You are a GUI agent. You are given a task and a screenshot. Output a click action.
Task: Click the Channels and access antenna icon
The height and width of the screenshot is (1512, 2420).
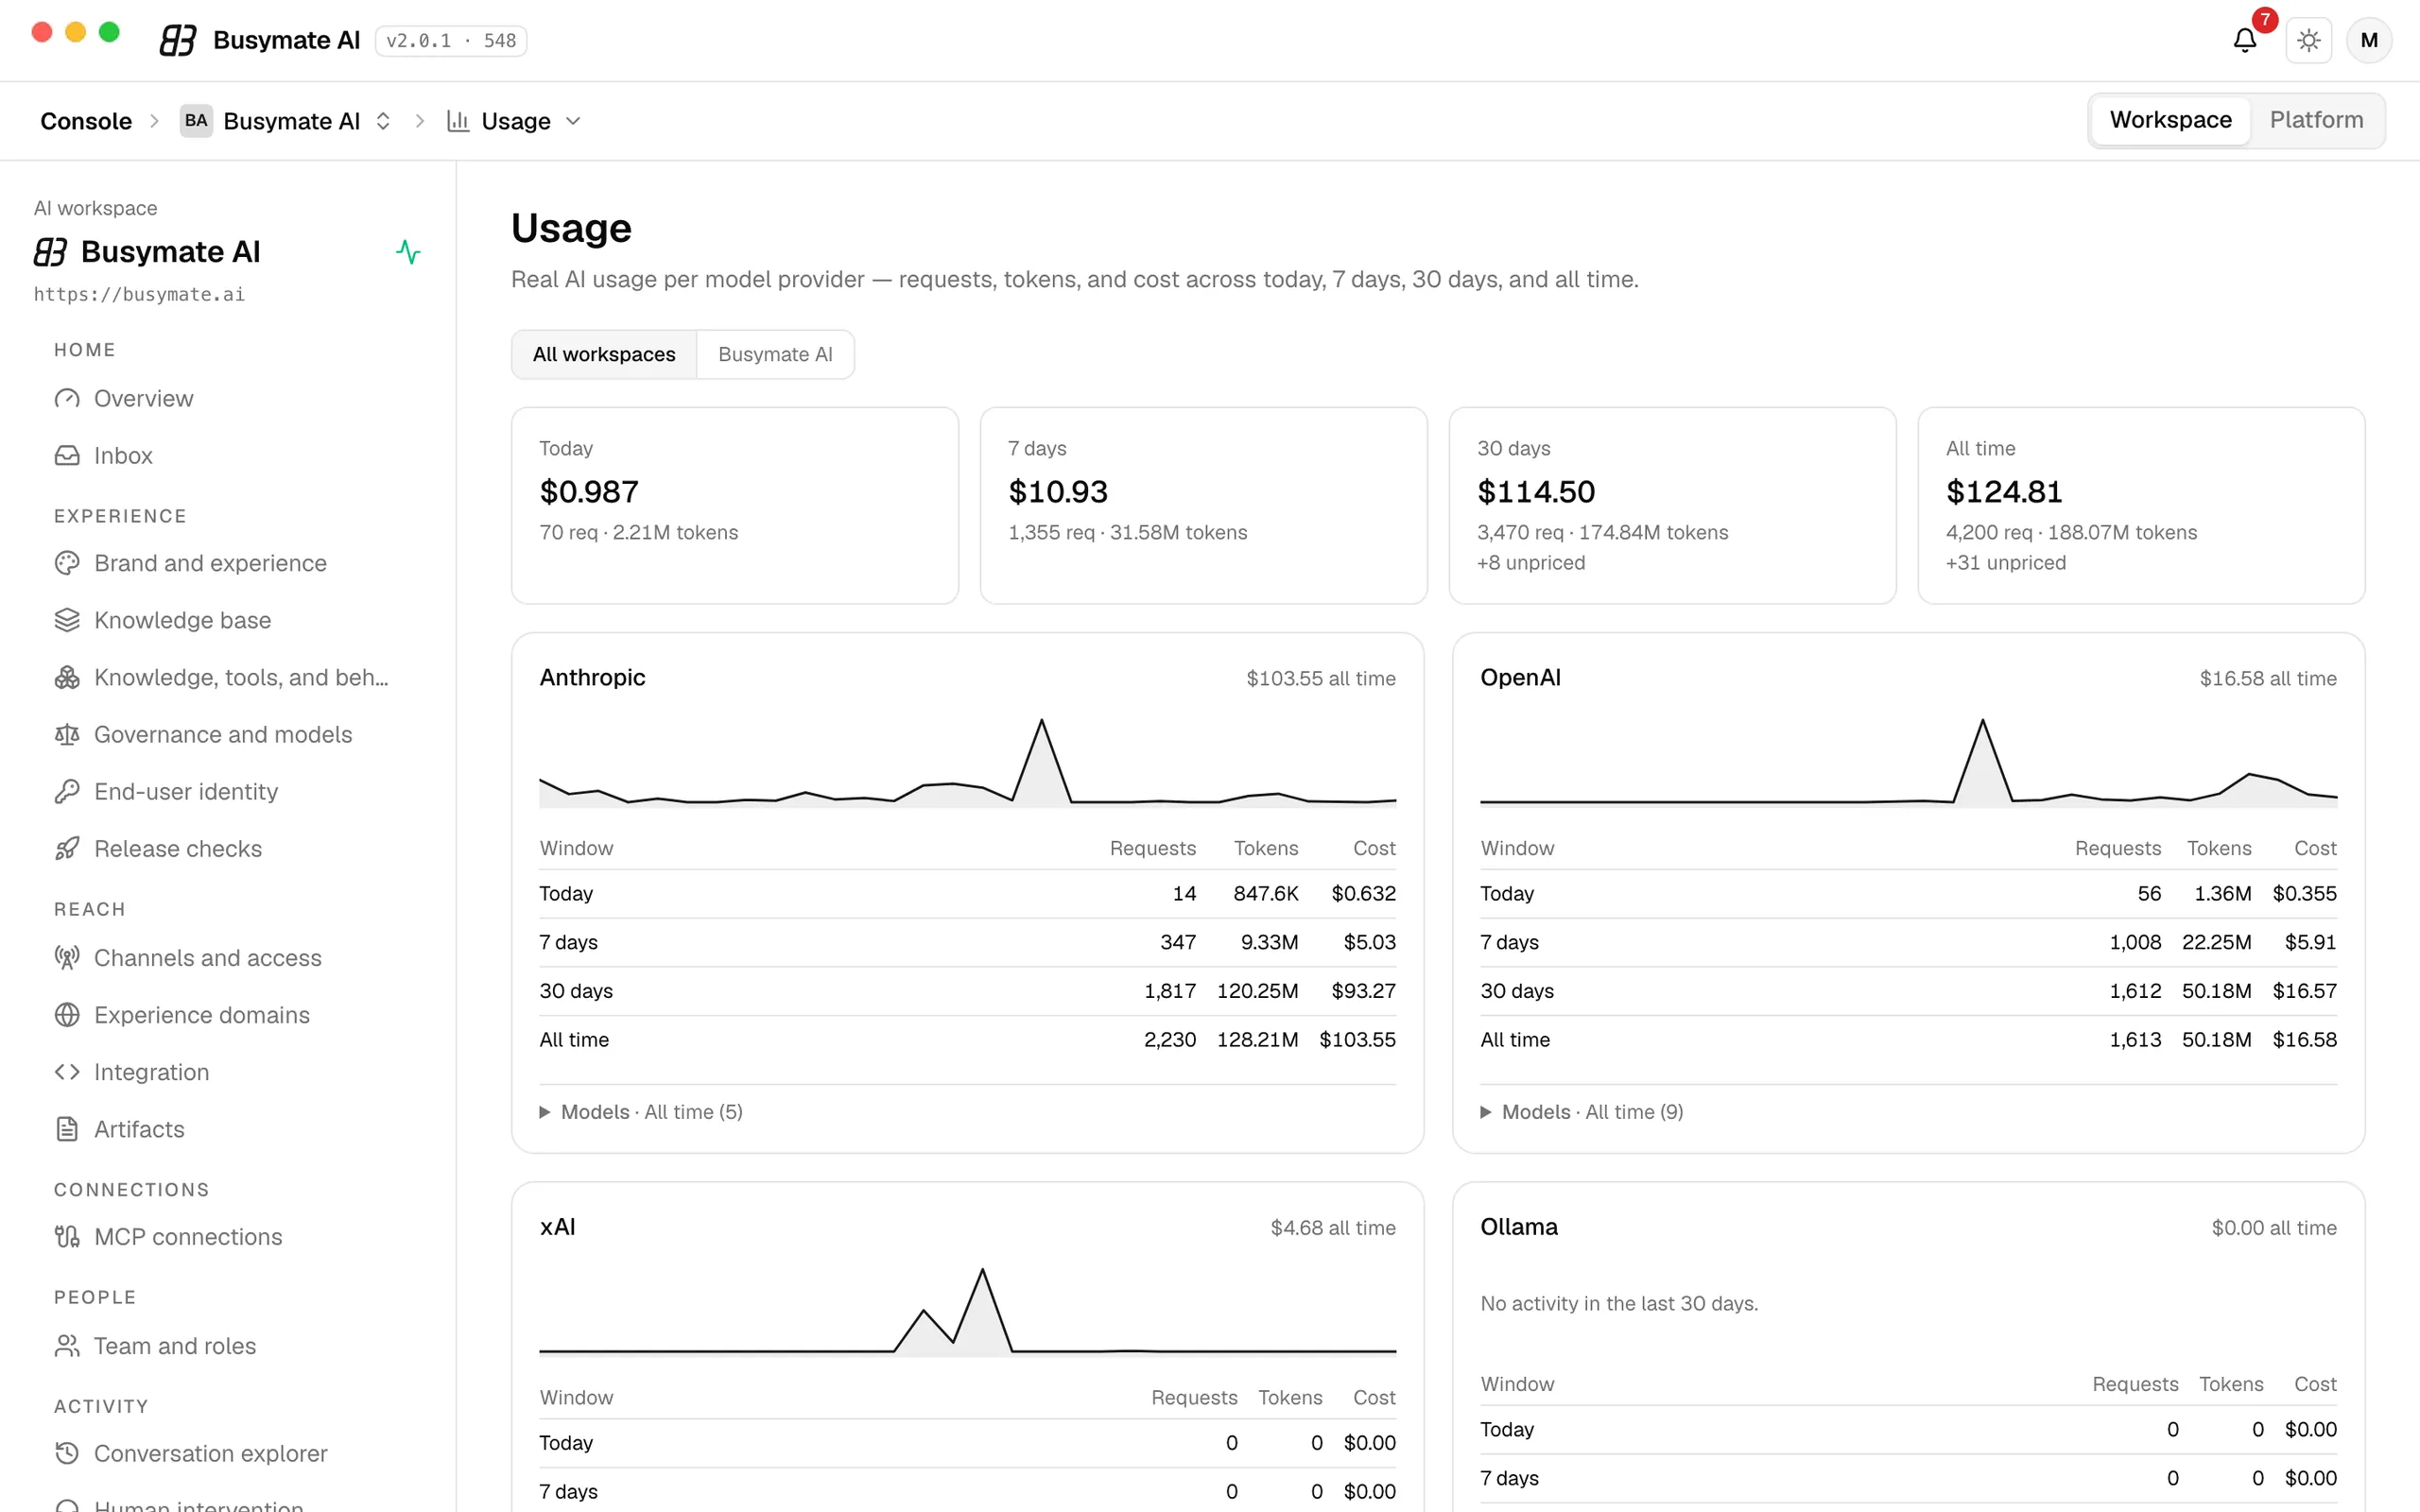[67, 958]
